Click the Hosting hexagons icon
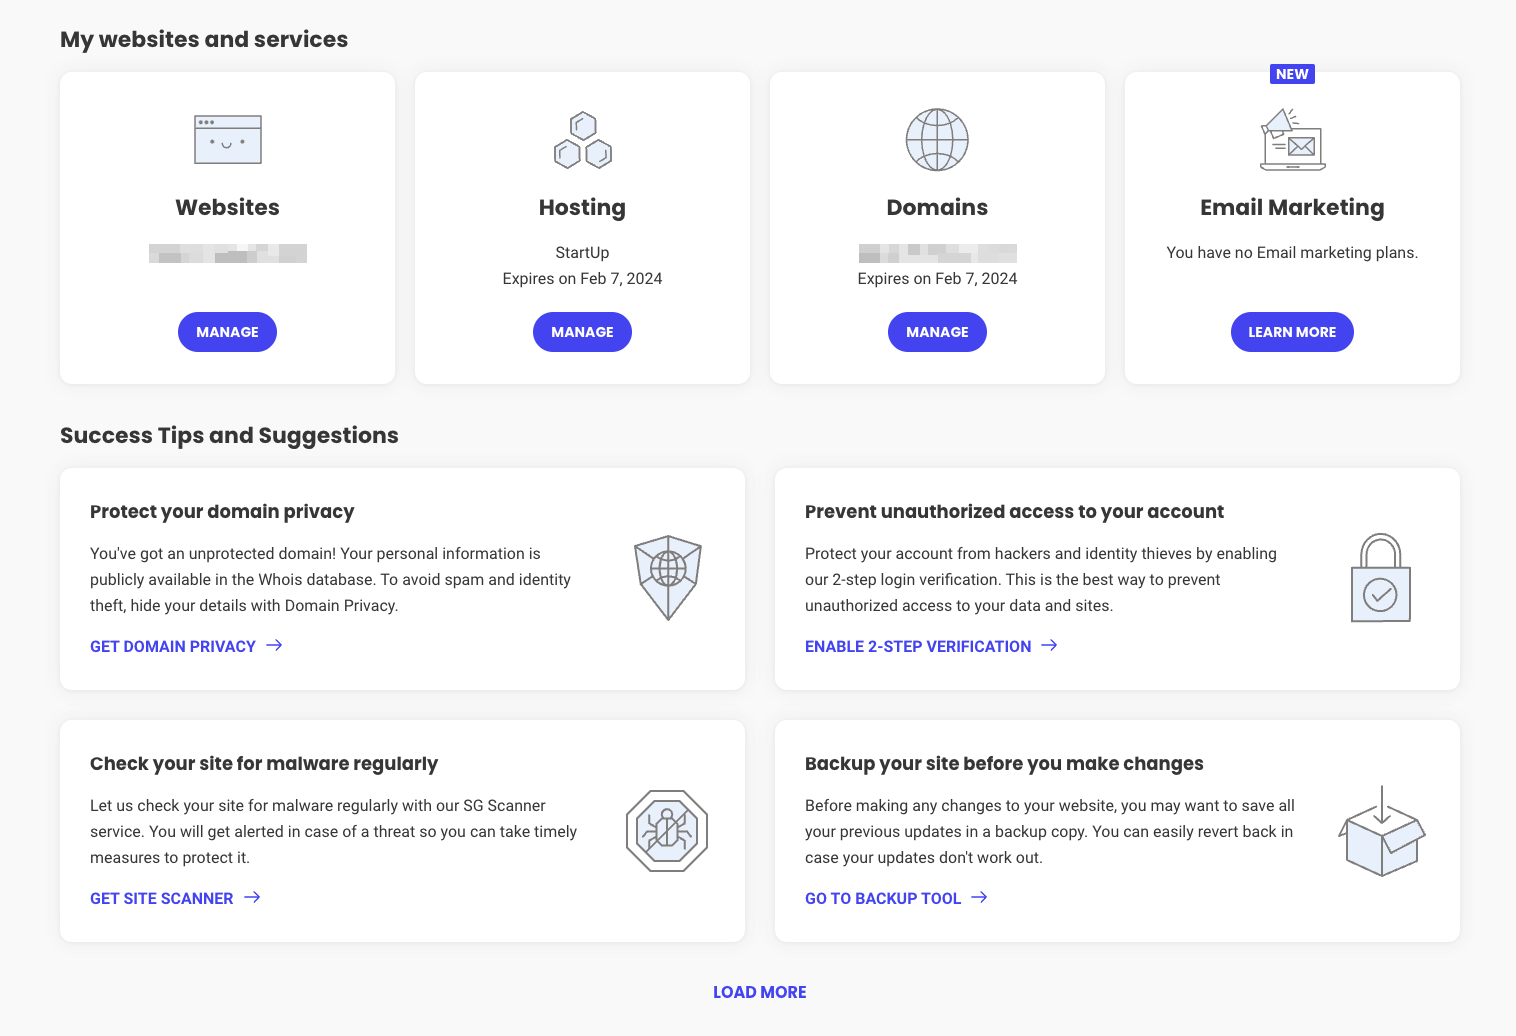Image resolution: width=1516 pixels, height=1036 pixels. coord(582,140)
